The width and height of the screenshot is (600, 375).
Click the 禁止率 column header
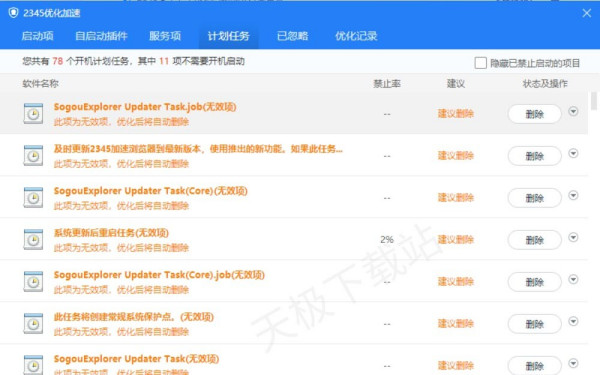point(387,83)
